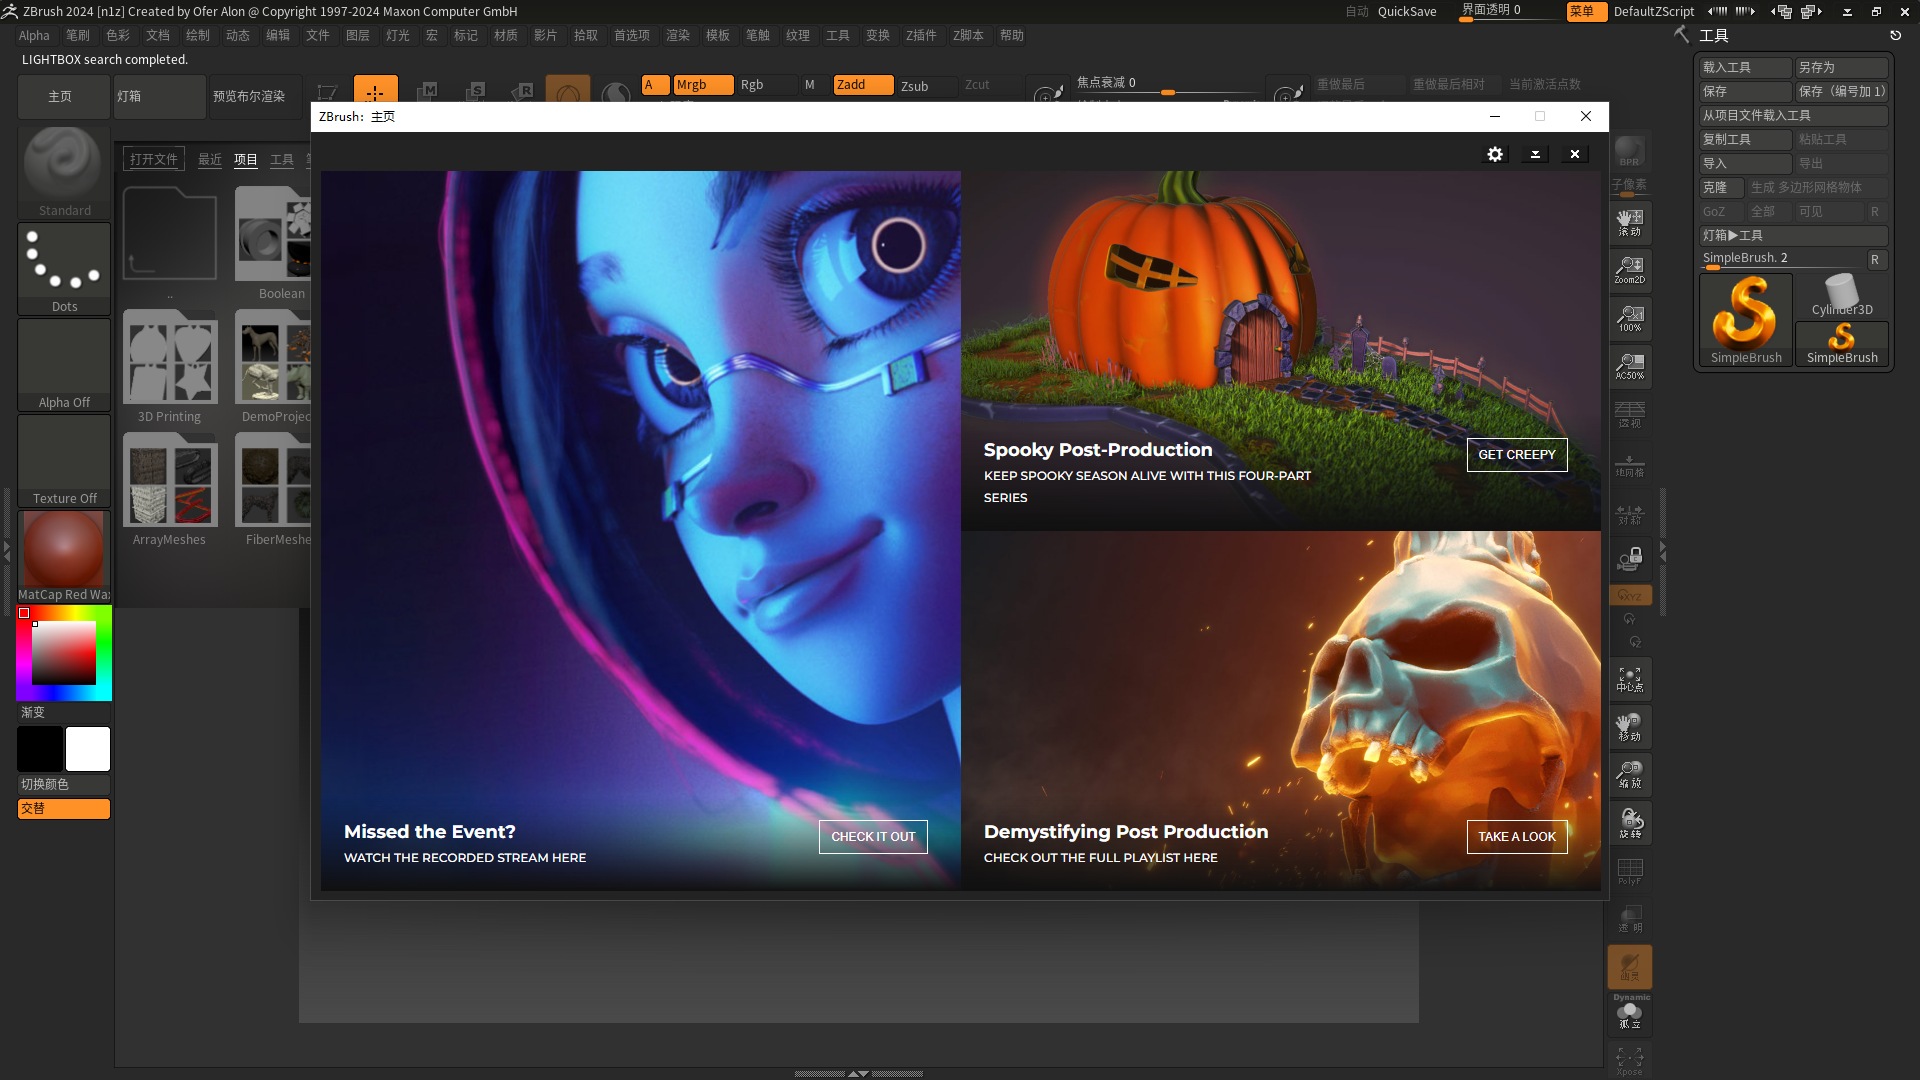Click the 载入工具 load tool button
The width and height of the screenshot is (1920, 1080).
point(1746,67)
